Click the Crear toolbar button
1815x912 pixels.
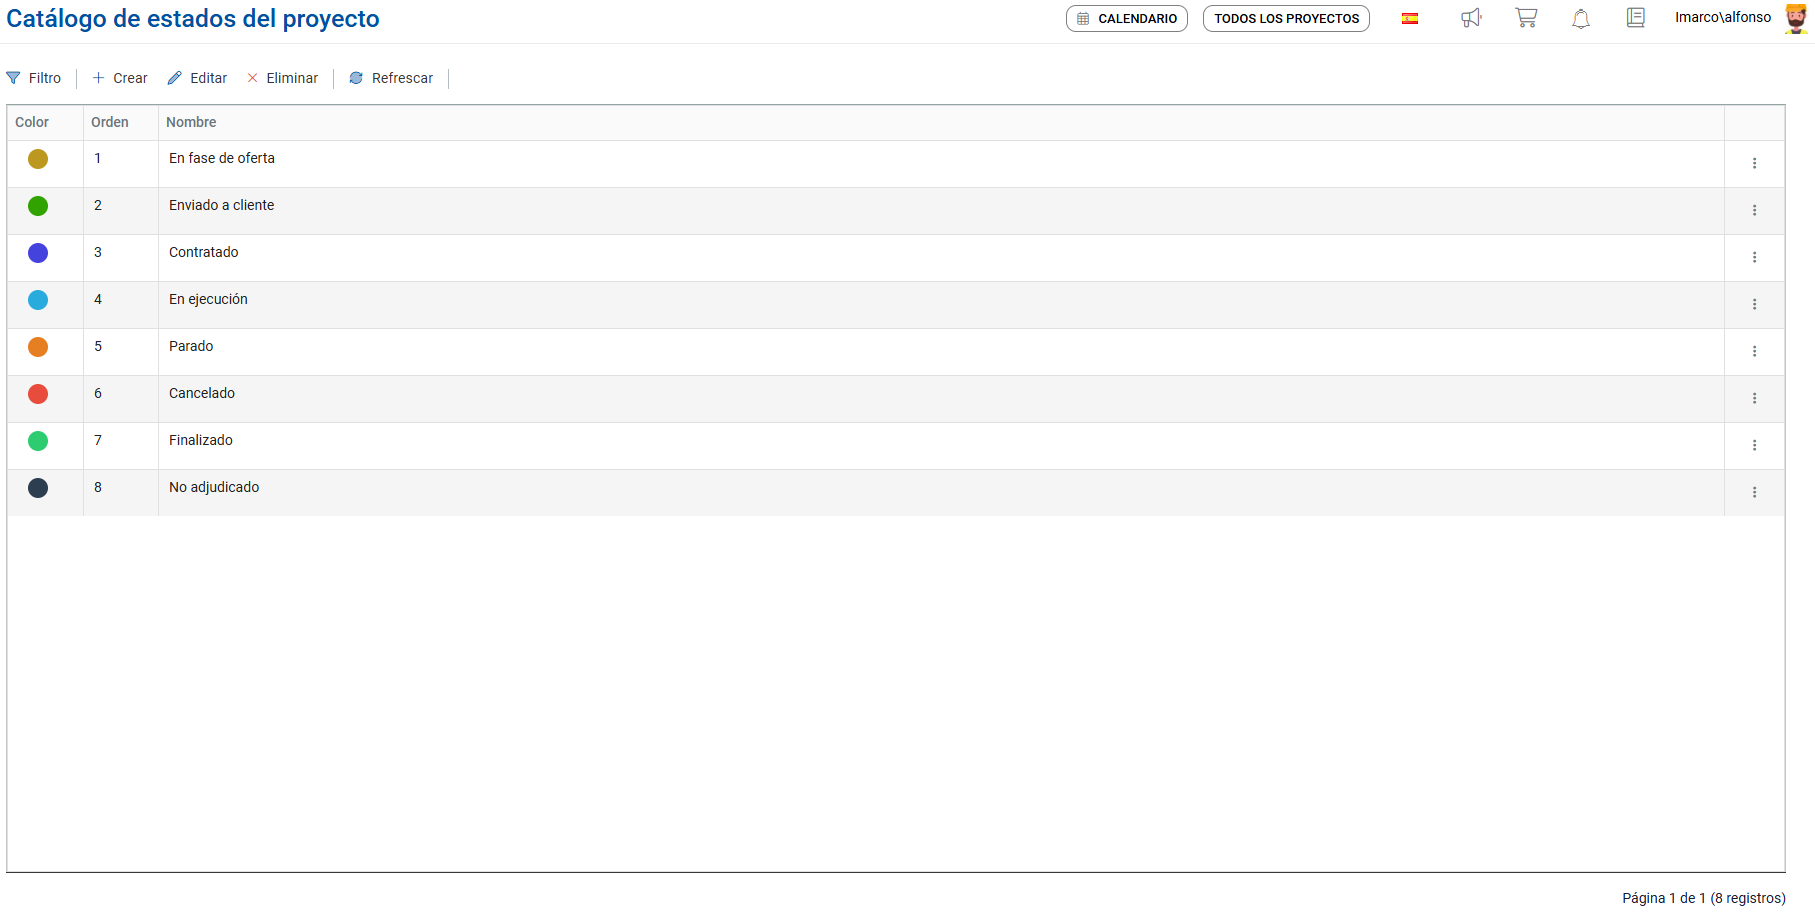coord(120,78)
